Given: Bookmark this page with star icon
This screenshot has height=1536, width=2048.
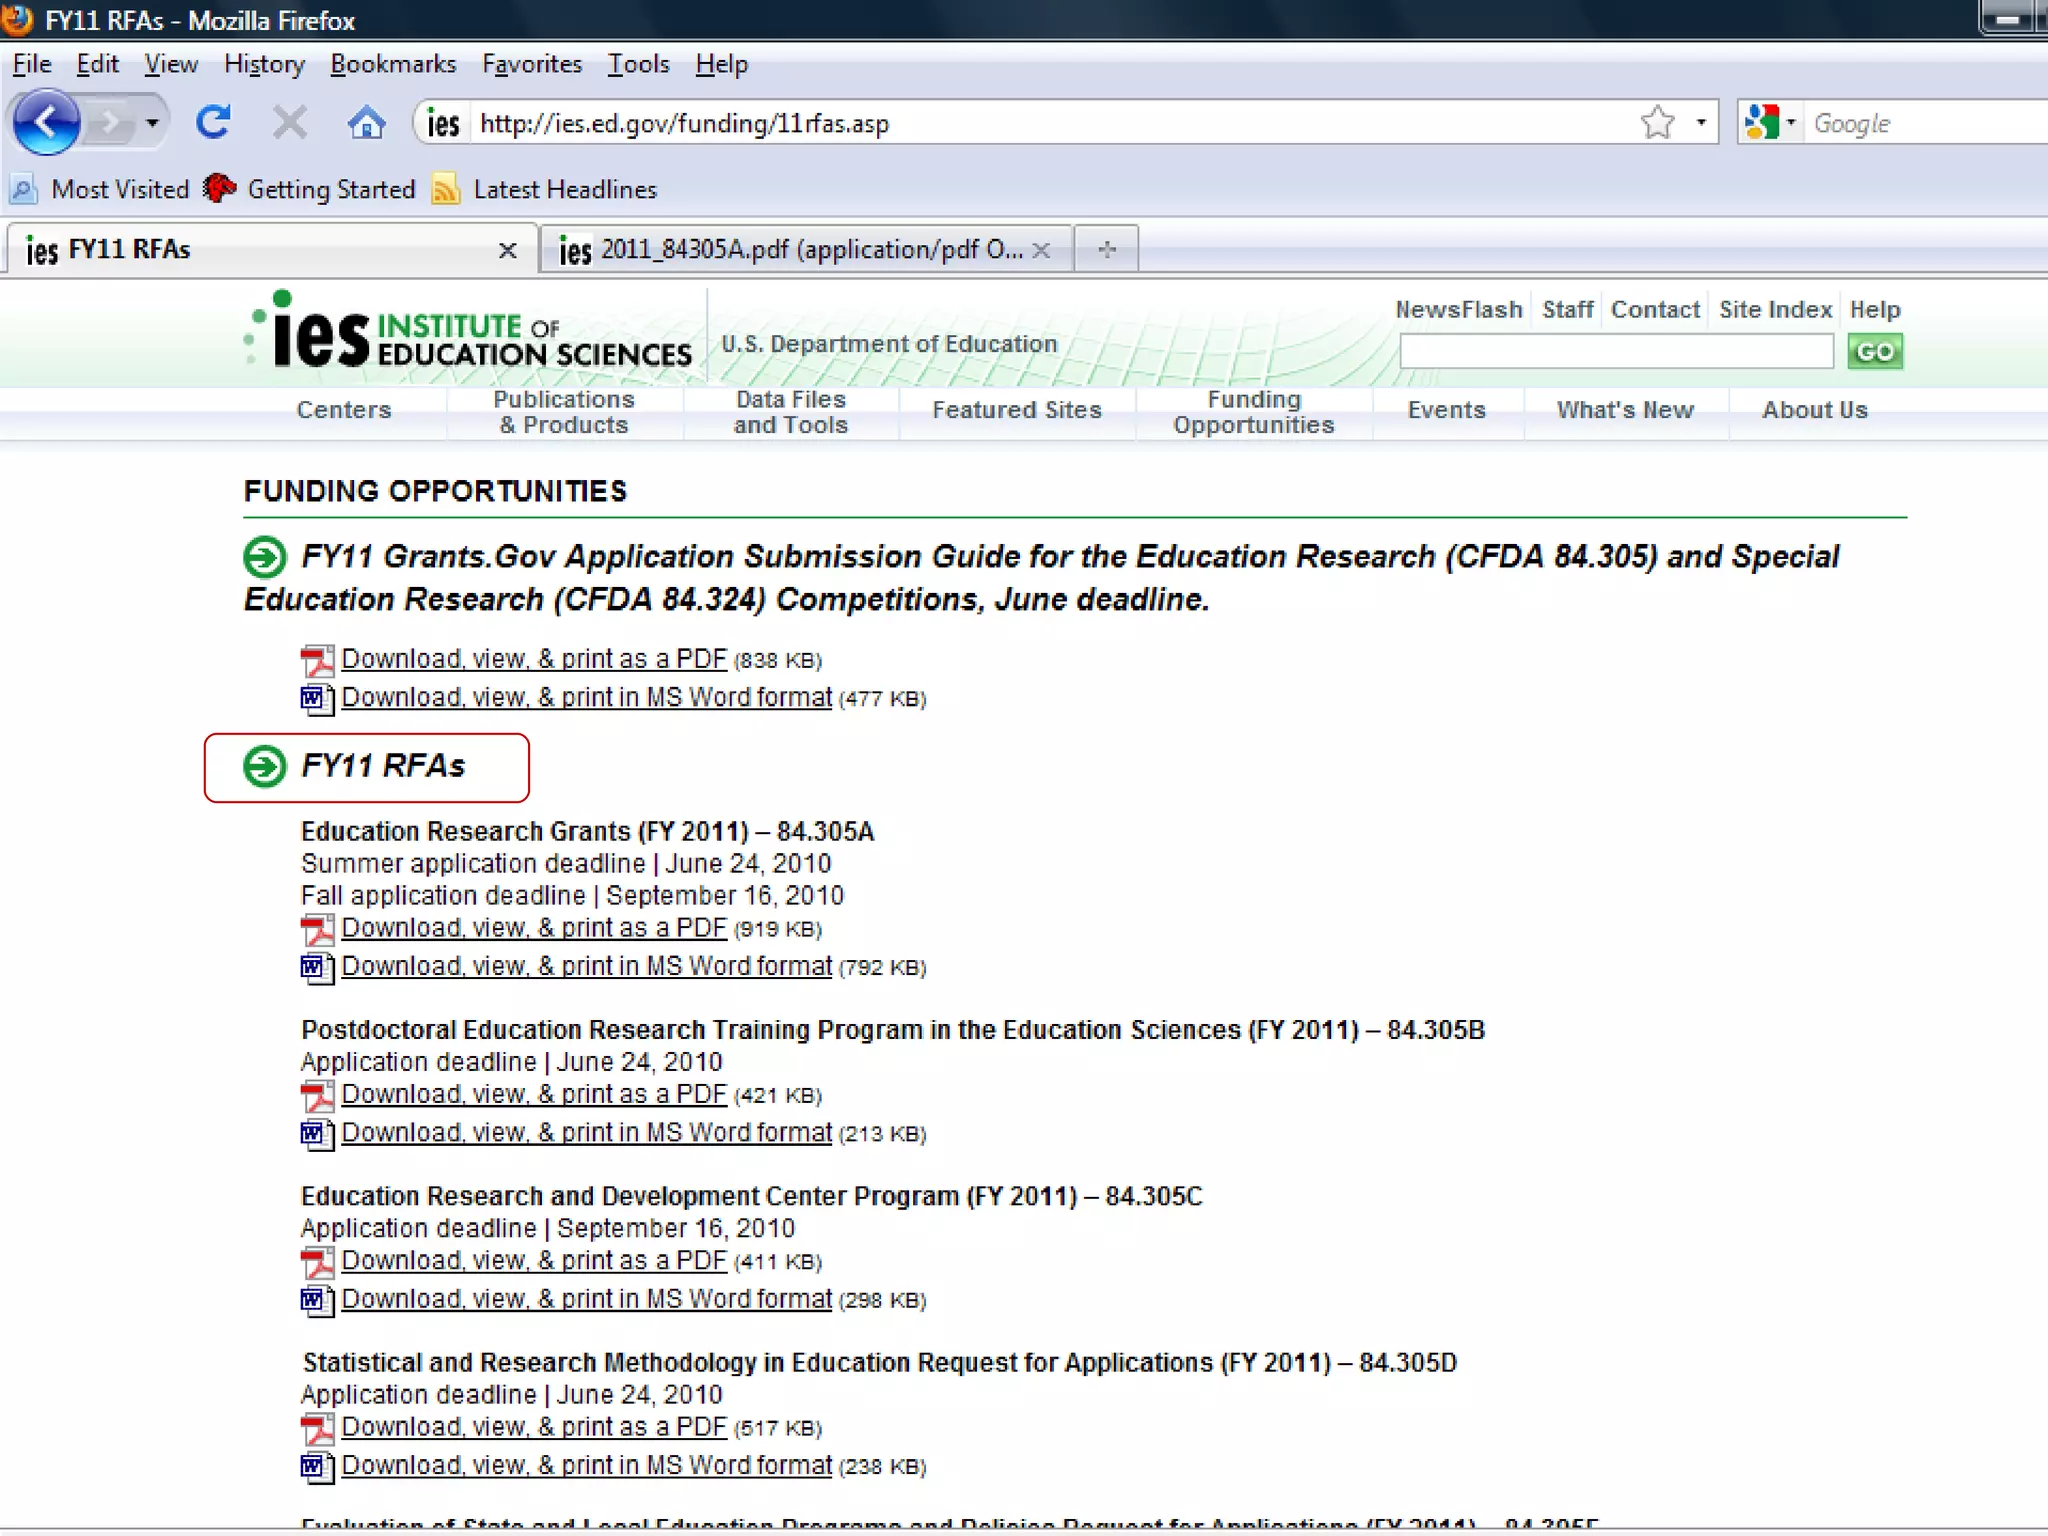Looking at the screenshot, I should (x=1657, y=123).
